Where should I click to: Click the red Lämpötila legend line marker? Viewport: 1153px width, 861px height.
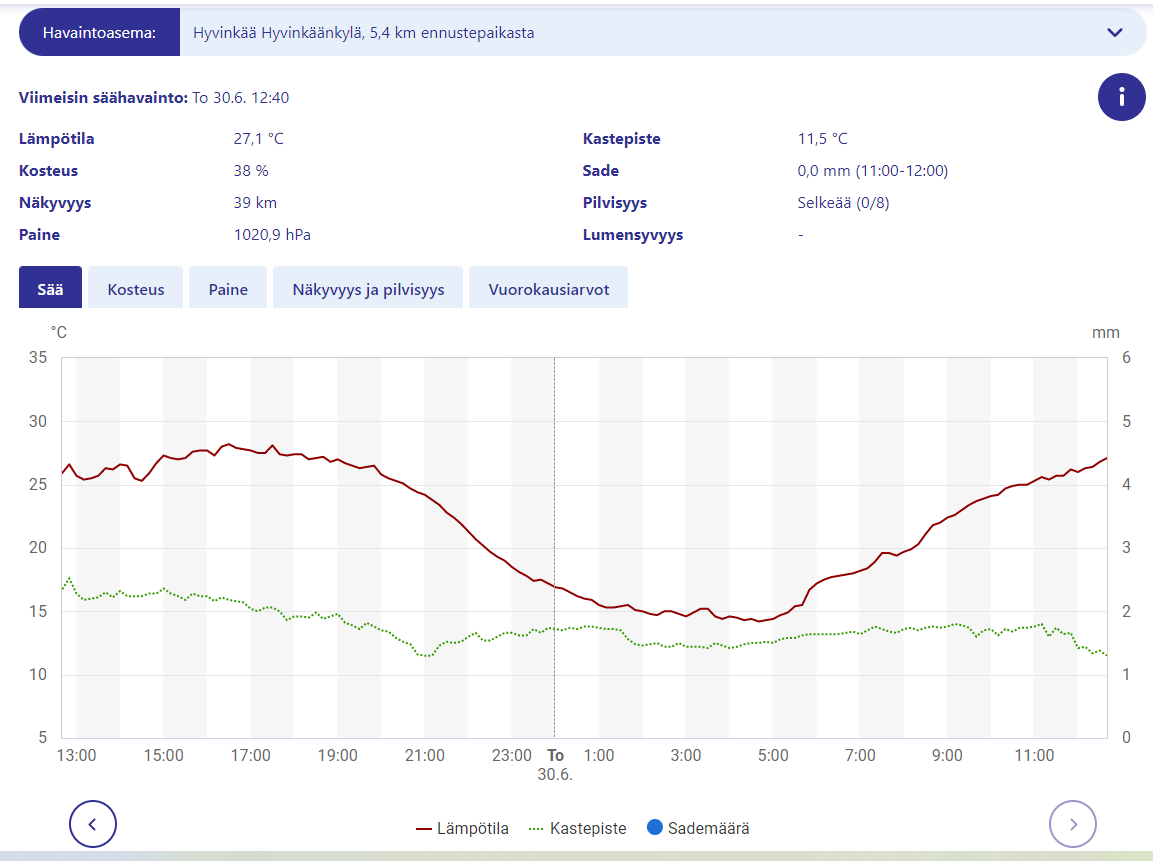pos(424,828)
